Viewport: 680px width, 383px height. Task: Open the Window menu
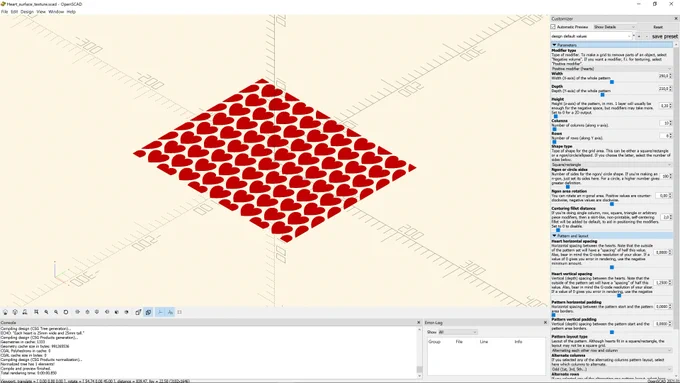(56, 12)
